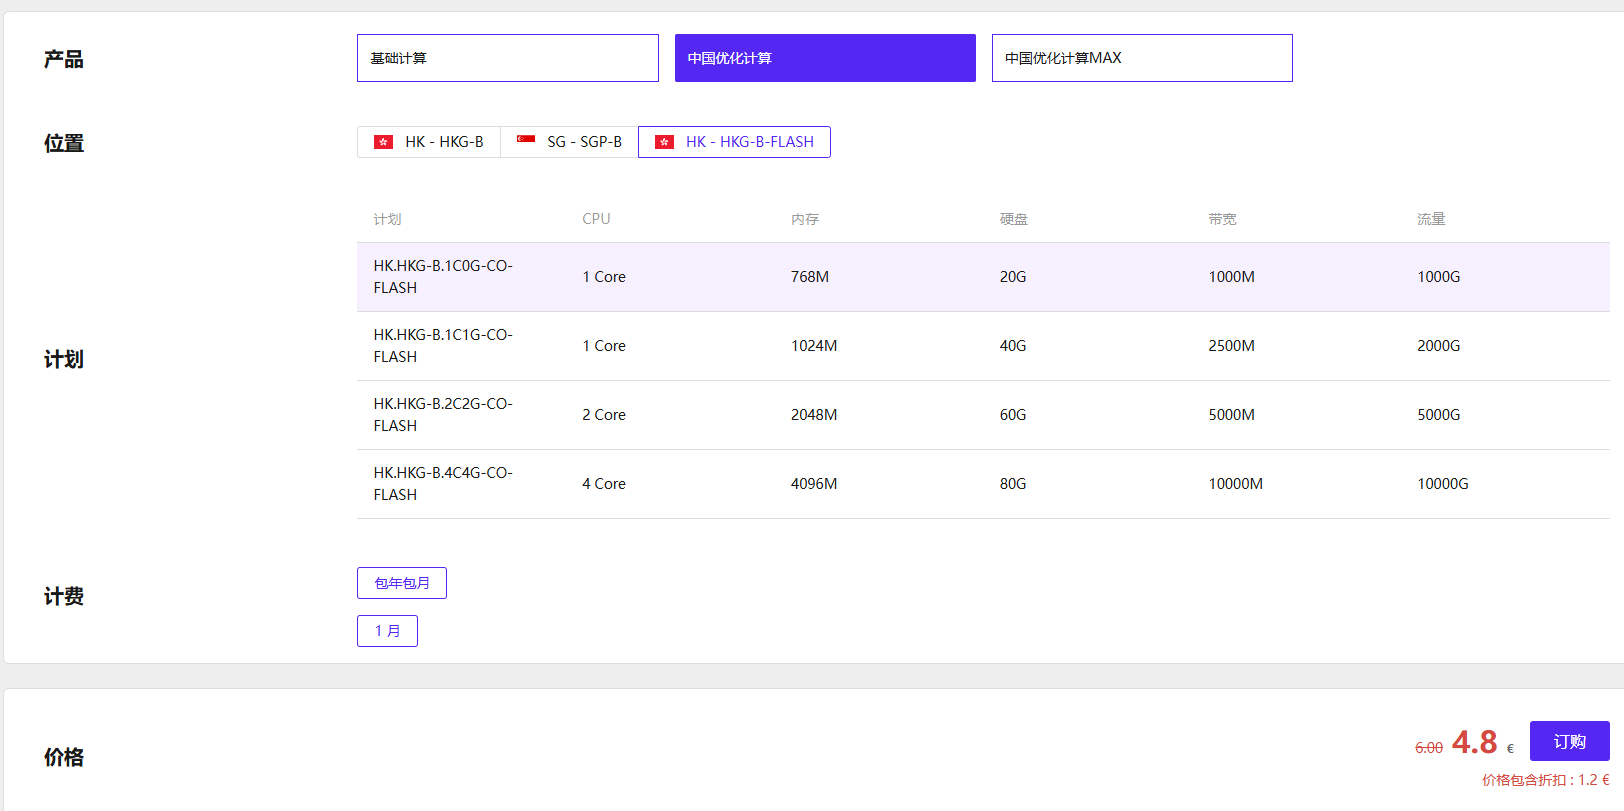Click the 20G disk value
1624x811 pixels.
pos(1013,277)
